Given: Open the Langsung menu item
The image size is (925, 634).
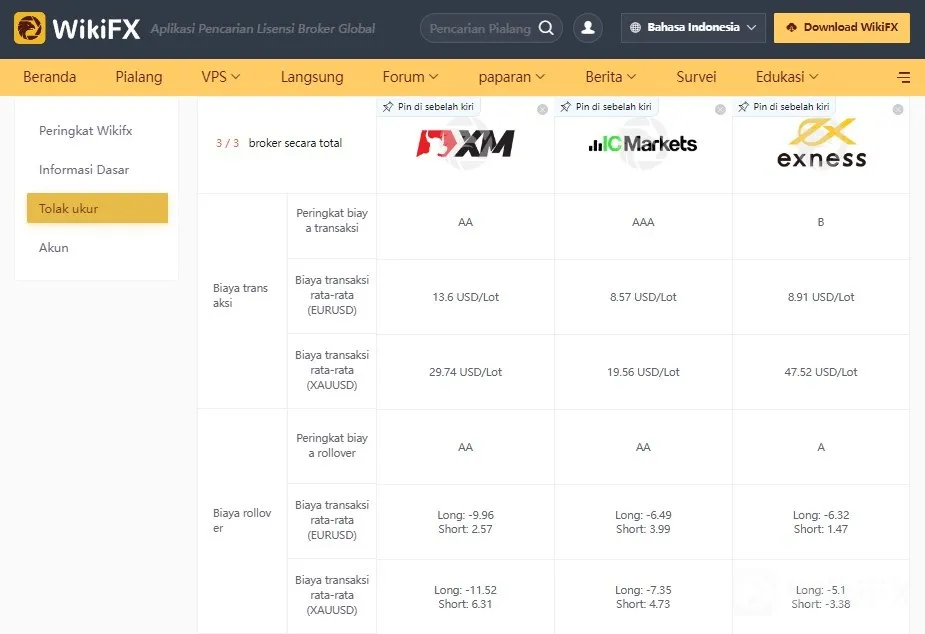Looking at the screenshot, I should pos(312,77).
